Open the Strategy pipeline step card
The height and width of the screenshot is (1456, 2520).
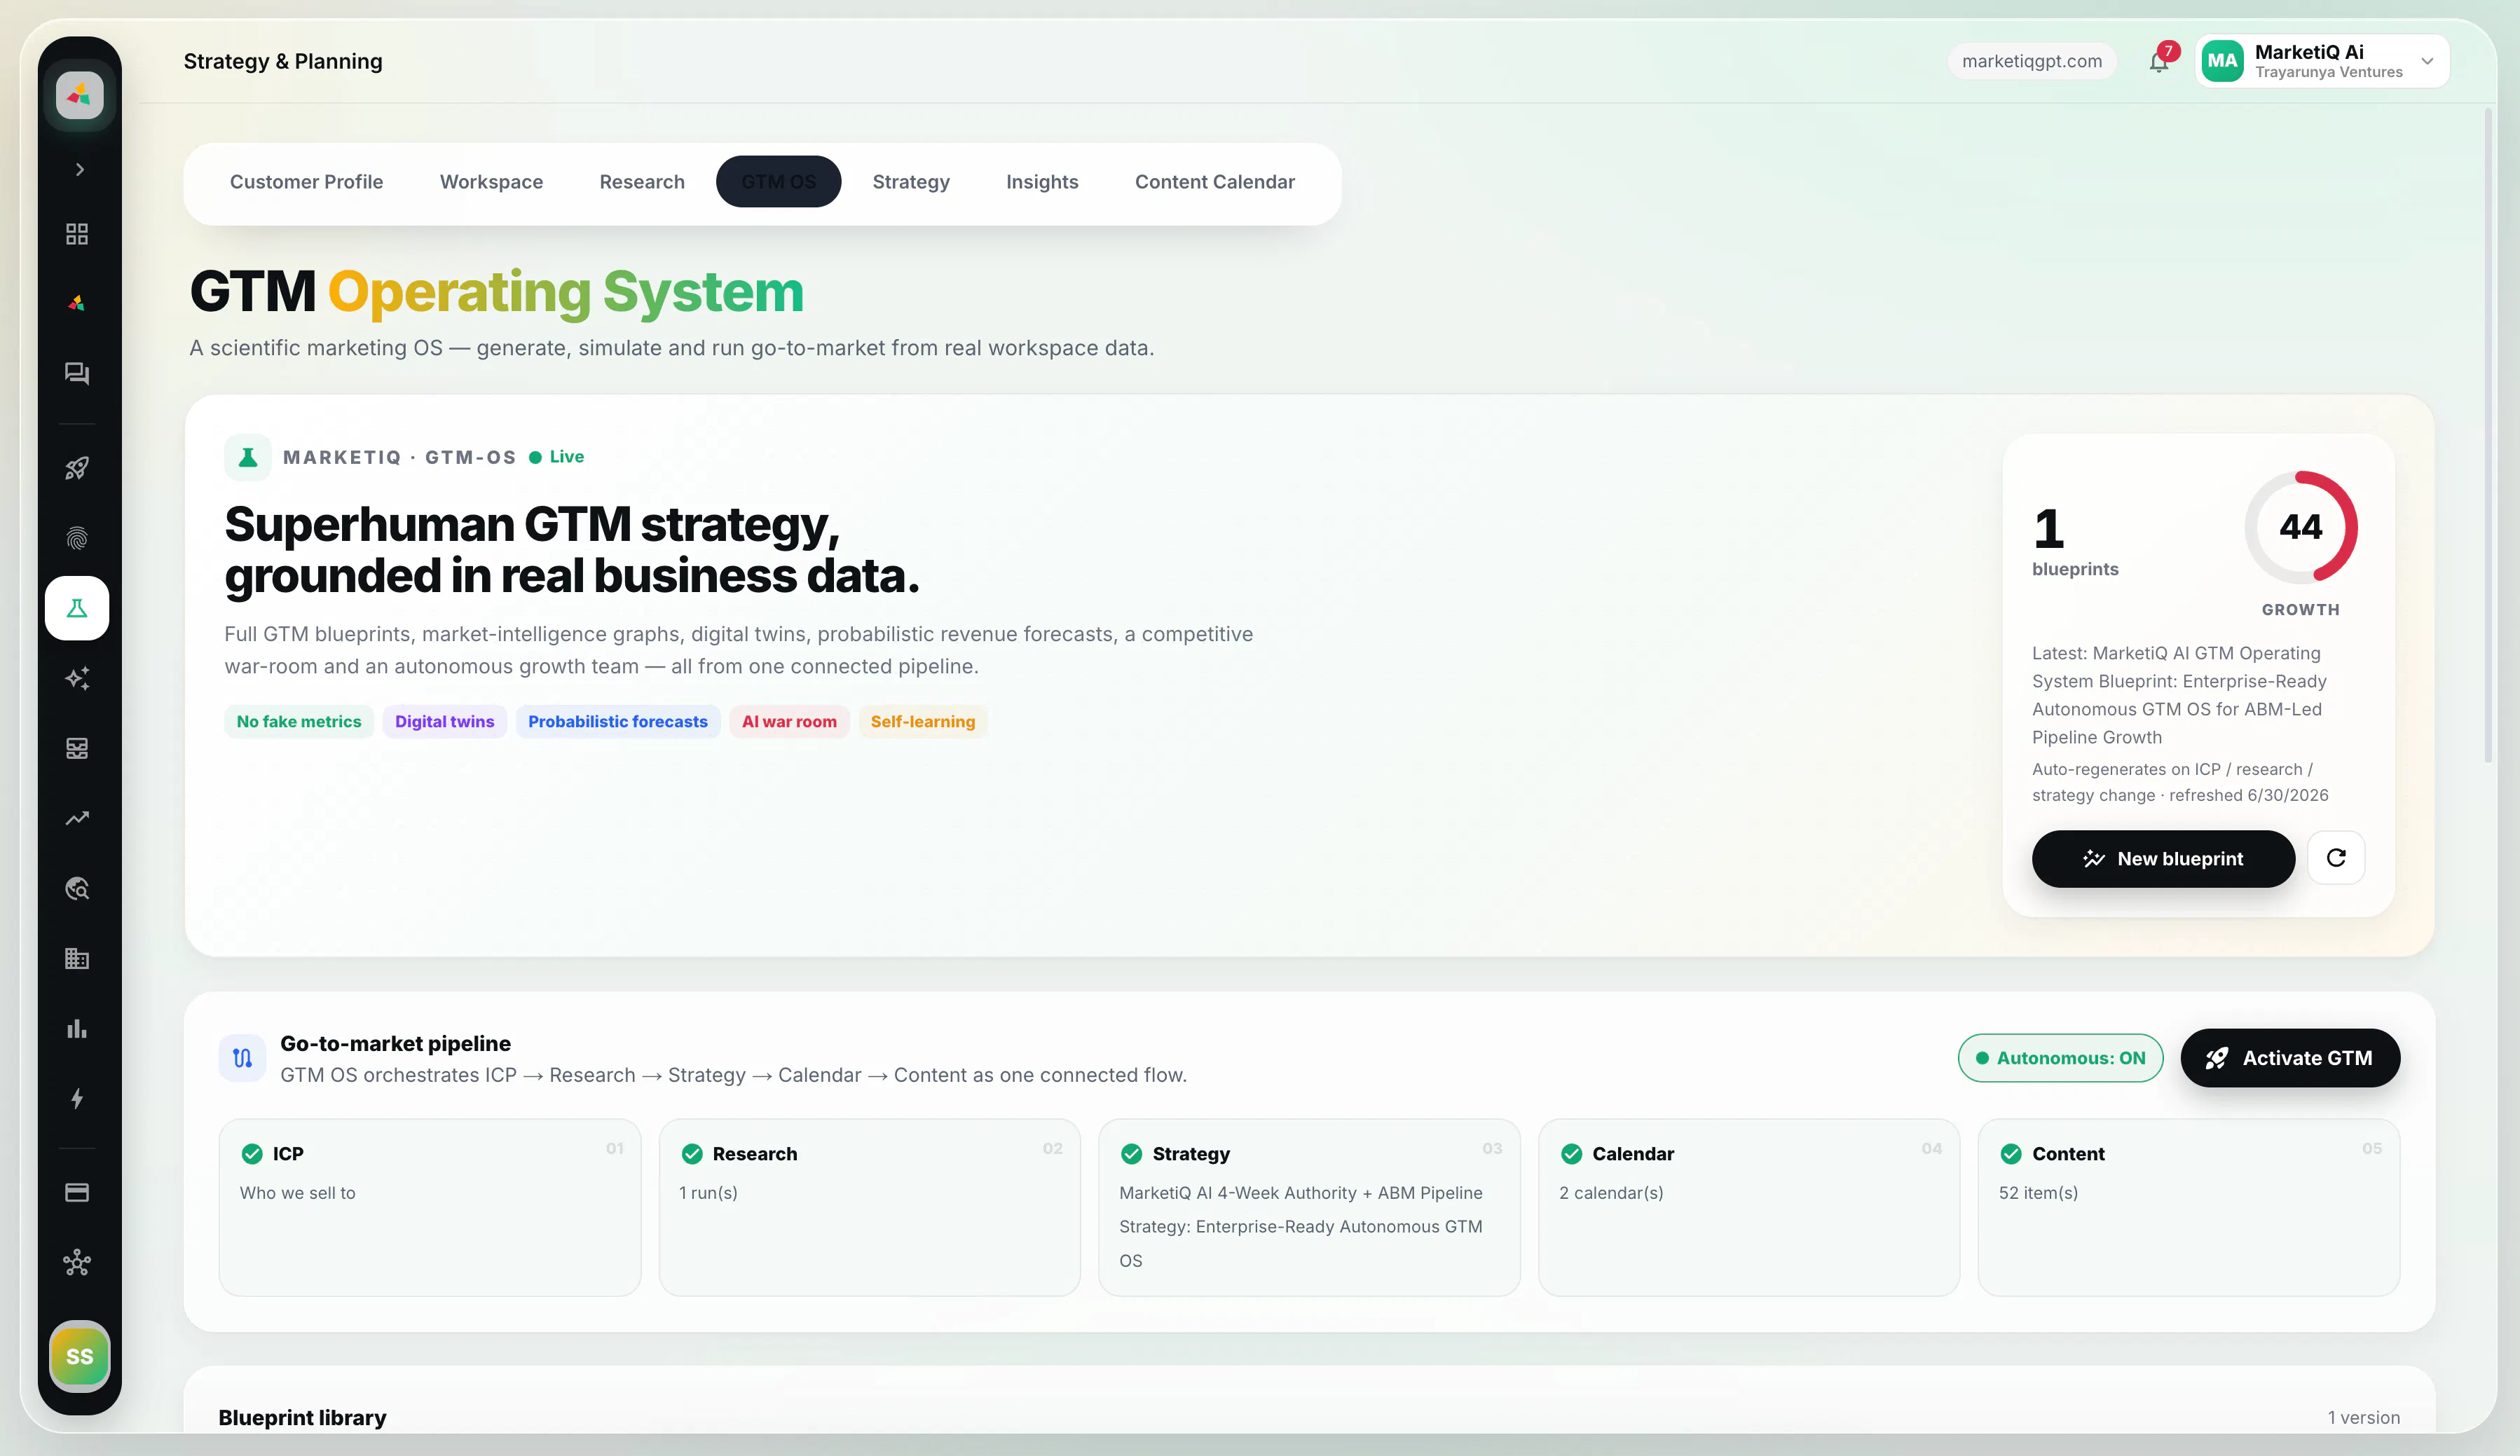point(1309,1207)
